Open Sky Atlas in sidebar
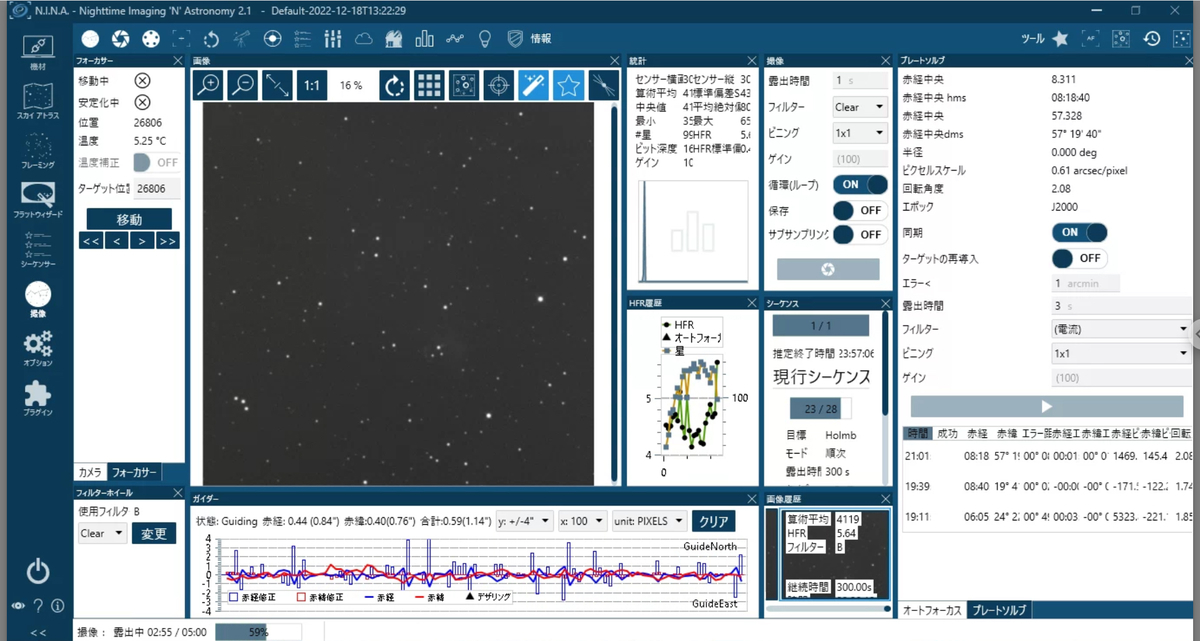Viewport: 1200px width, 641px height. coord(37,102)
